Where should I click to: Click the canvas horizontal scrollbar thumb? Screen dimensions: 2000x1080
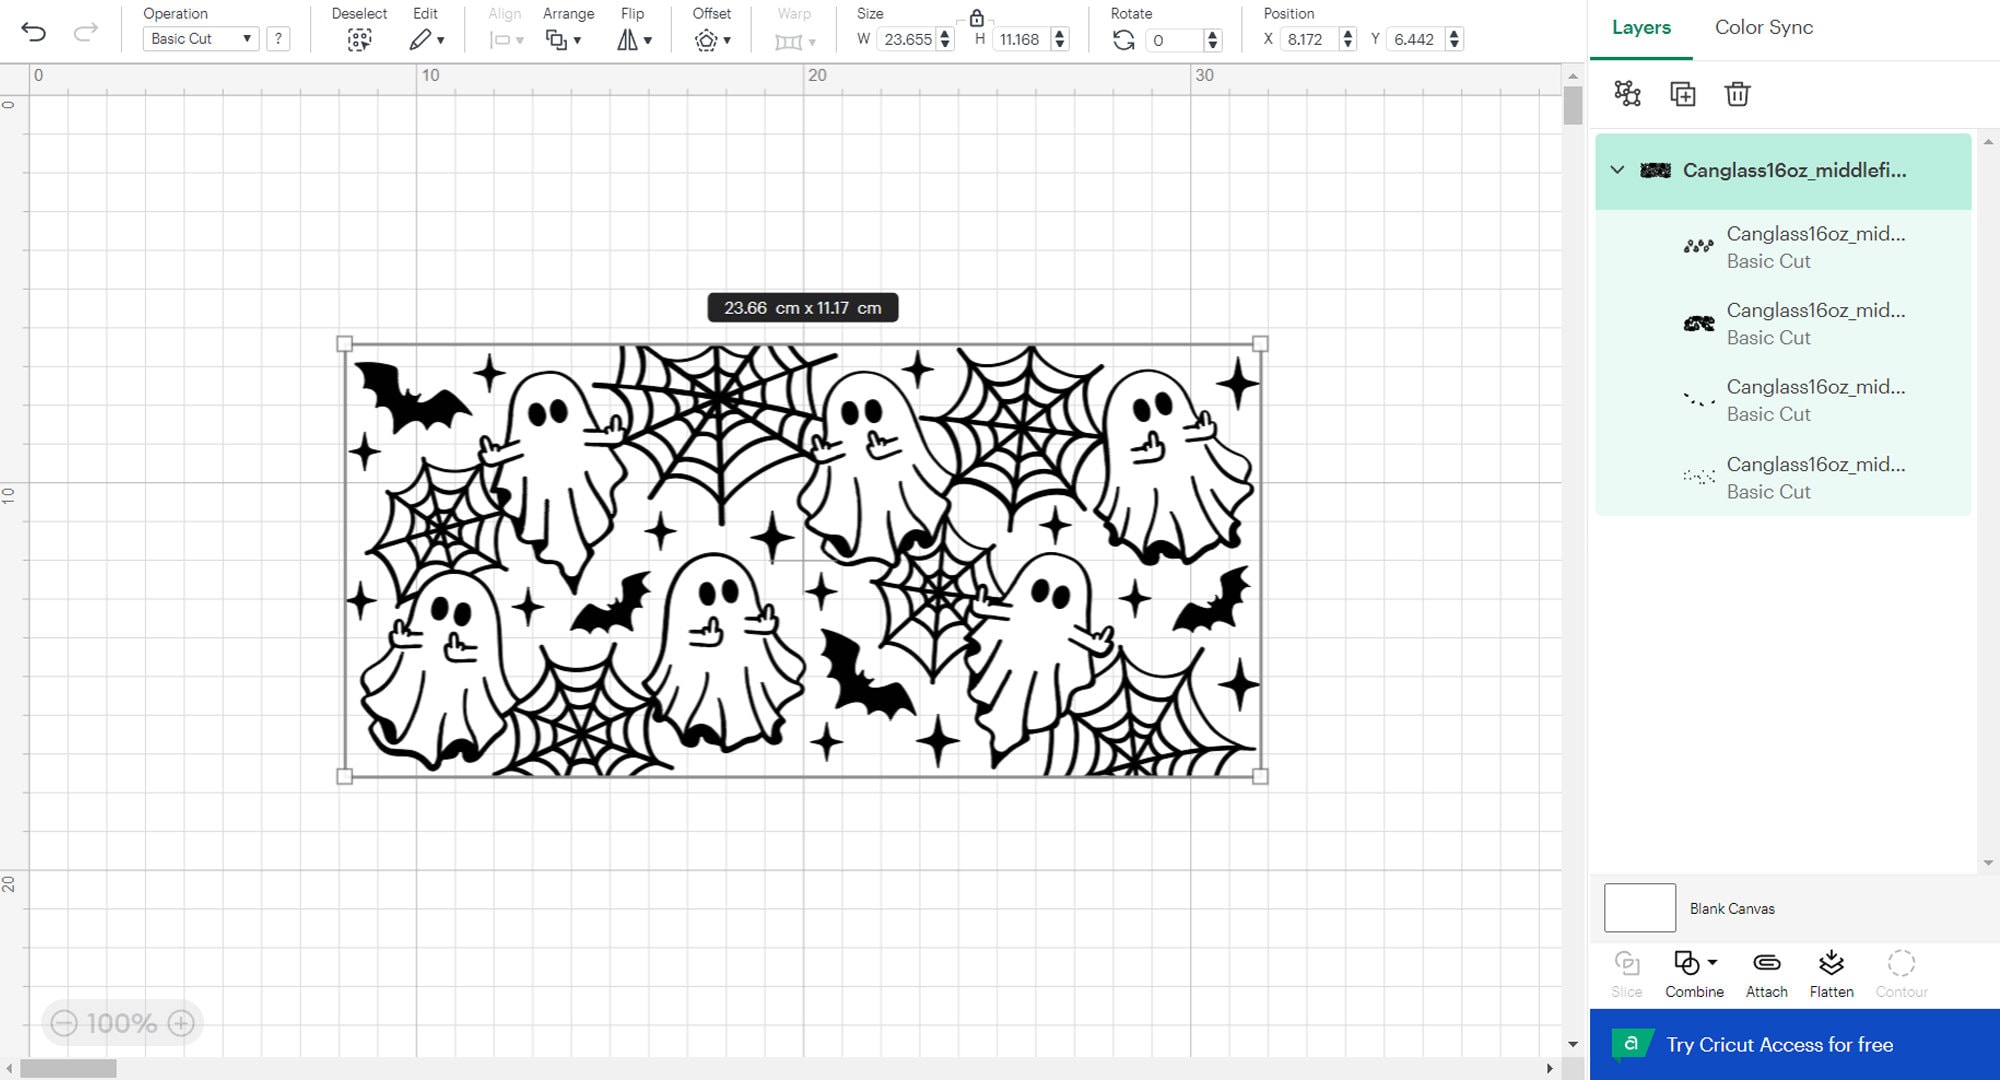(68, 1069)
